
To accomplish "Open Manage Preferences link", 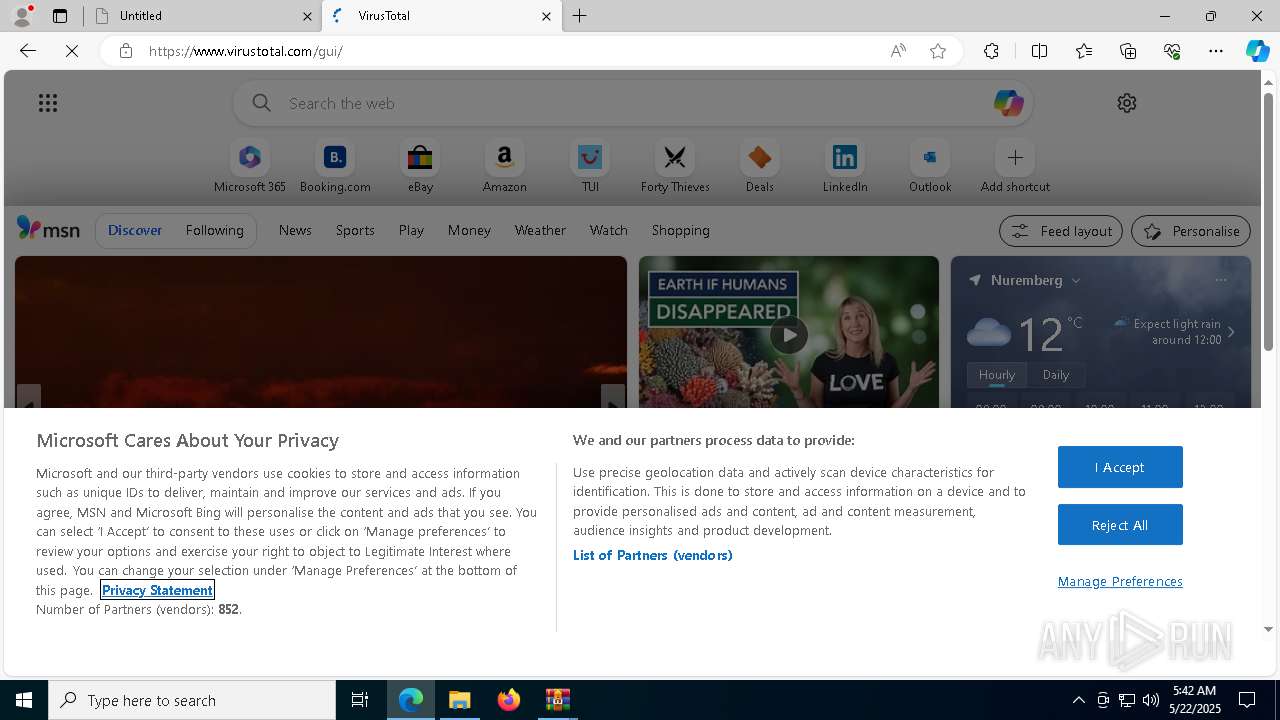I will [x=1120, y=581].
